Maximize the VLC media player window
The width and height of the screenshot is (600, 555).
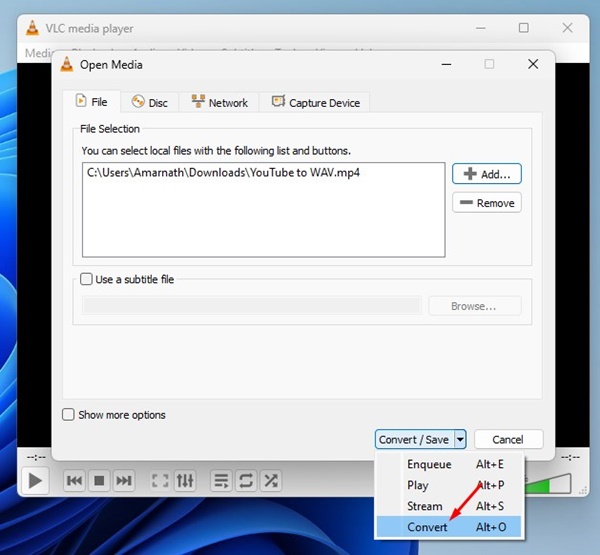tap(524, 28)
